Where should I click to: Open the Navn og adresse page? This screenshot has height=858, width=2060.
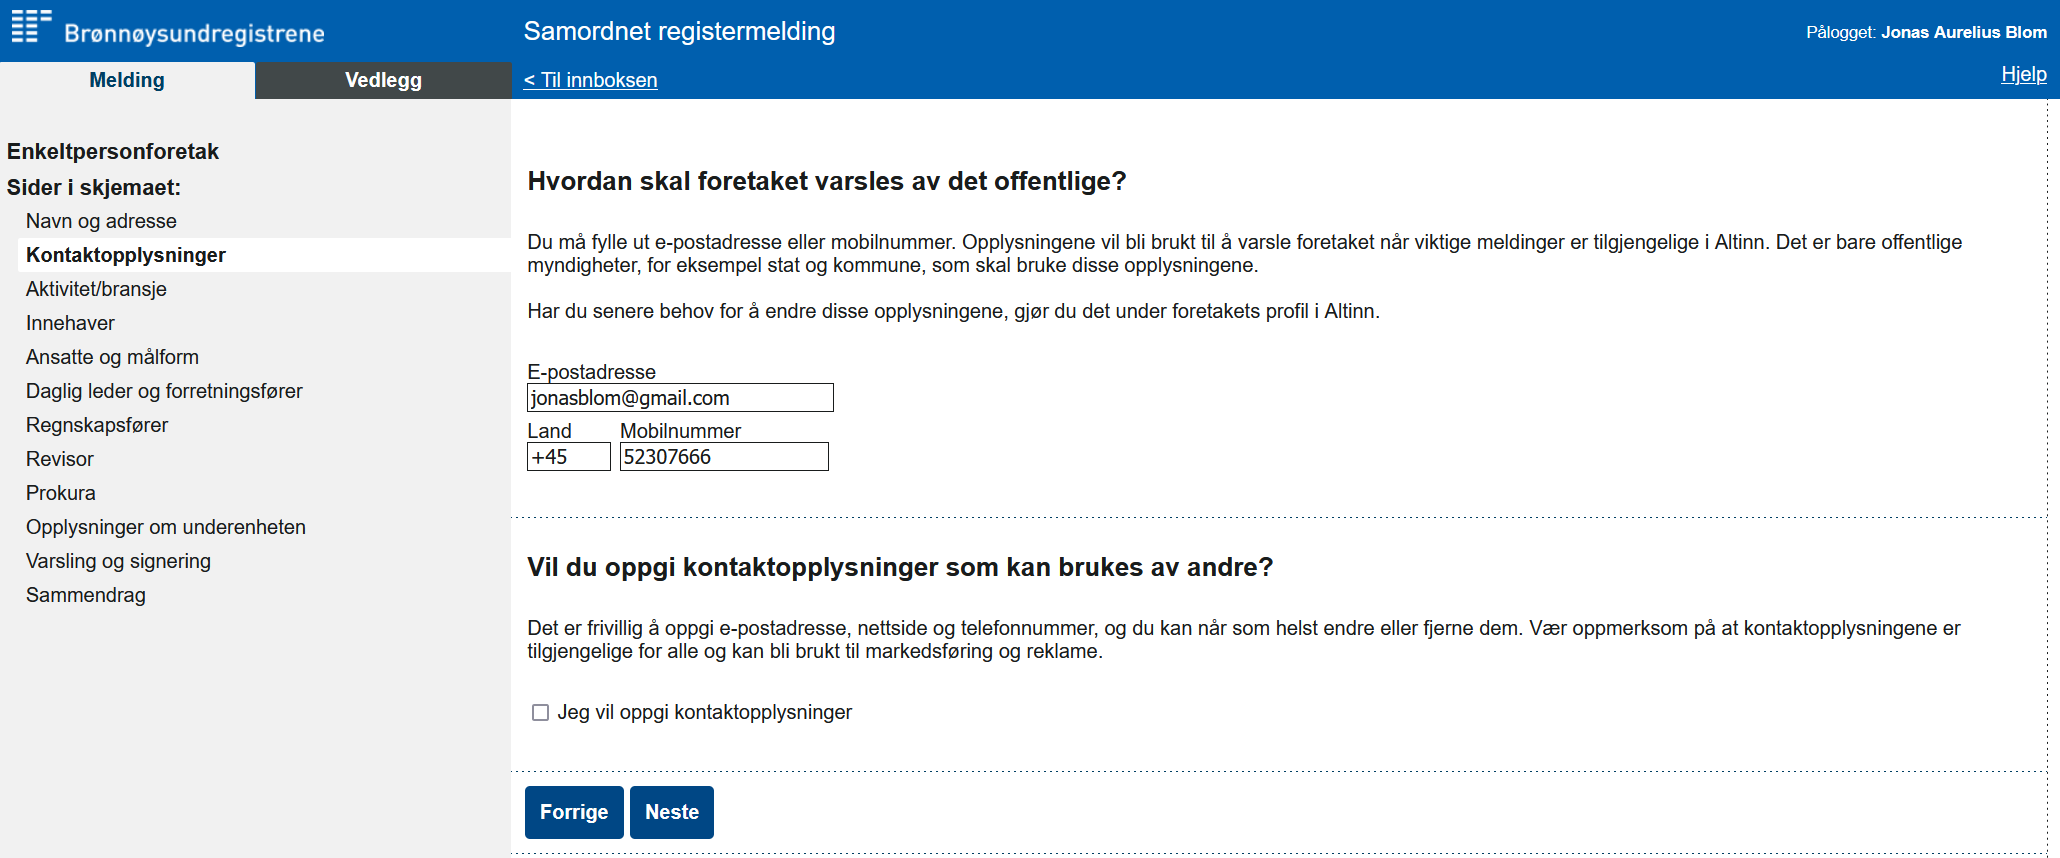(101, 221)
